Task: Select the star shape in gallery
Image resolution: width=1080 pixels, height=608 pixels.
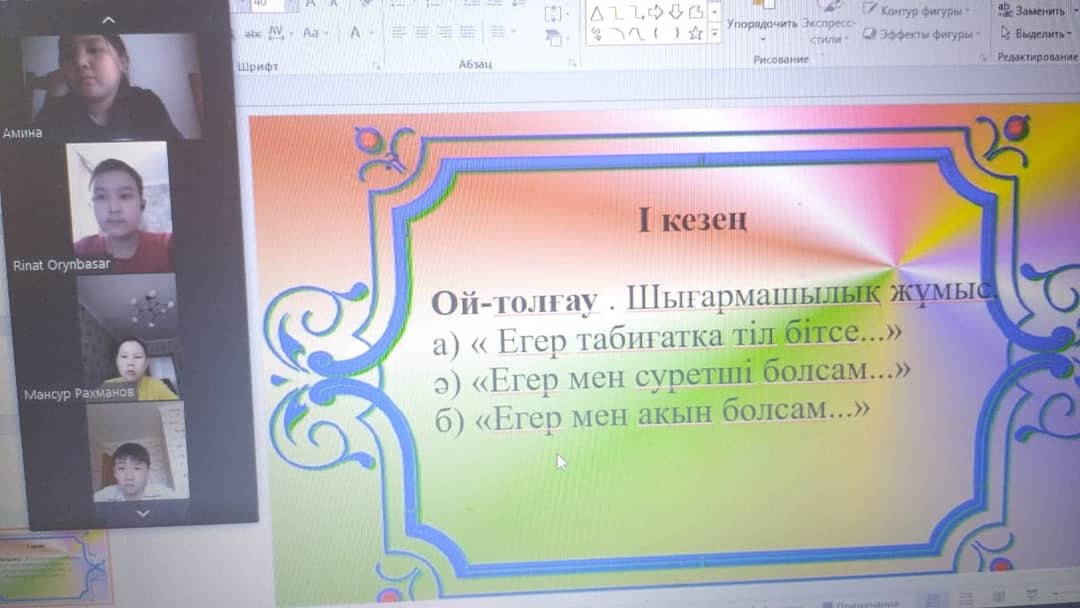Action: click(696, 34)
